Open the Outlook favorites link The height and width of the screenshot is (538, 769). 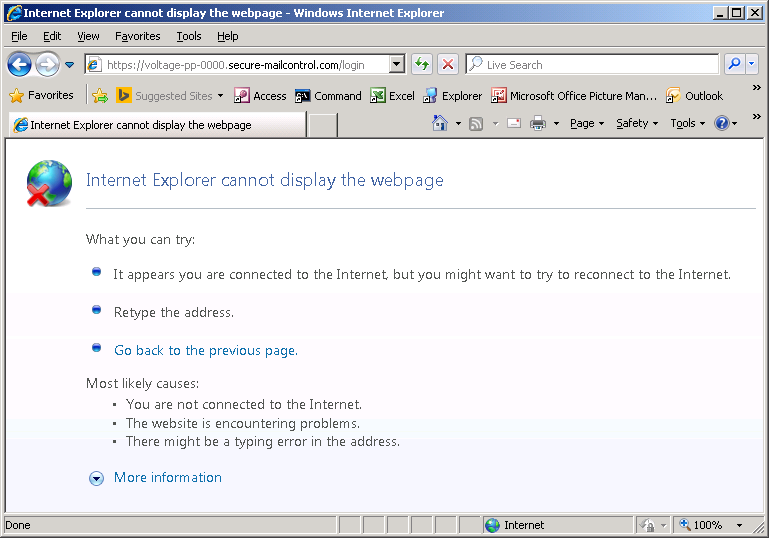point(694,96)
